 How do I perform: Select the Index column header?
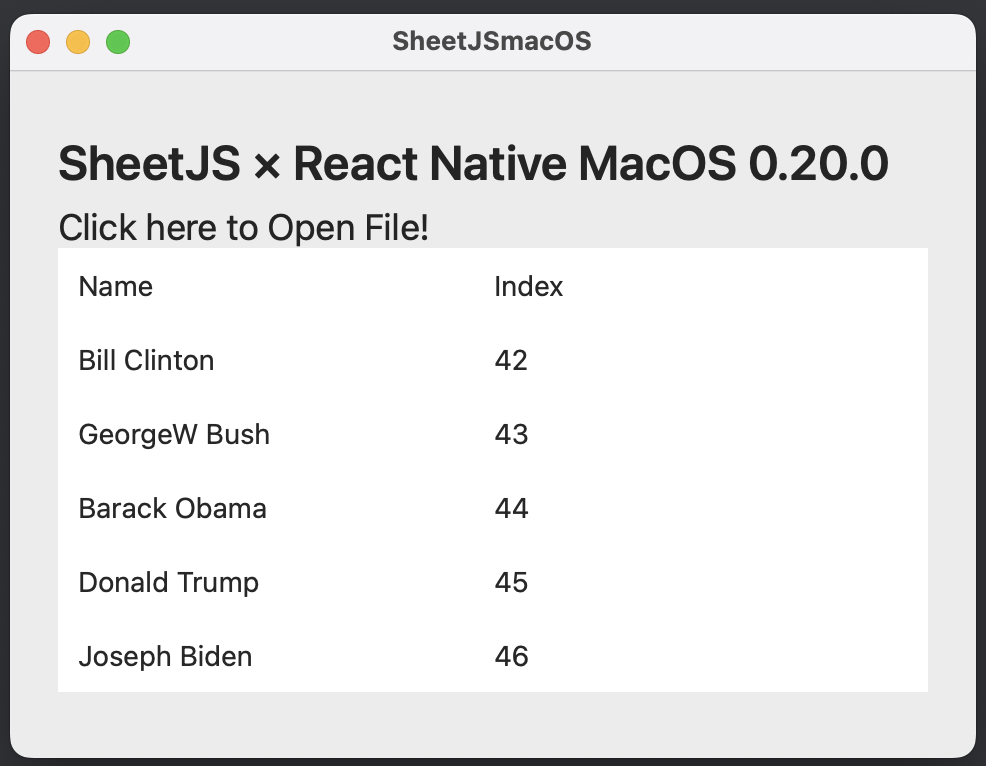[x=529, y=287]
